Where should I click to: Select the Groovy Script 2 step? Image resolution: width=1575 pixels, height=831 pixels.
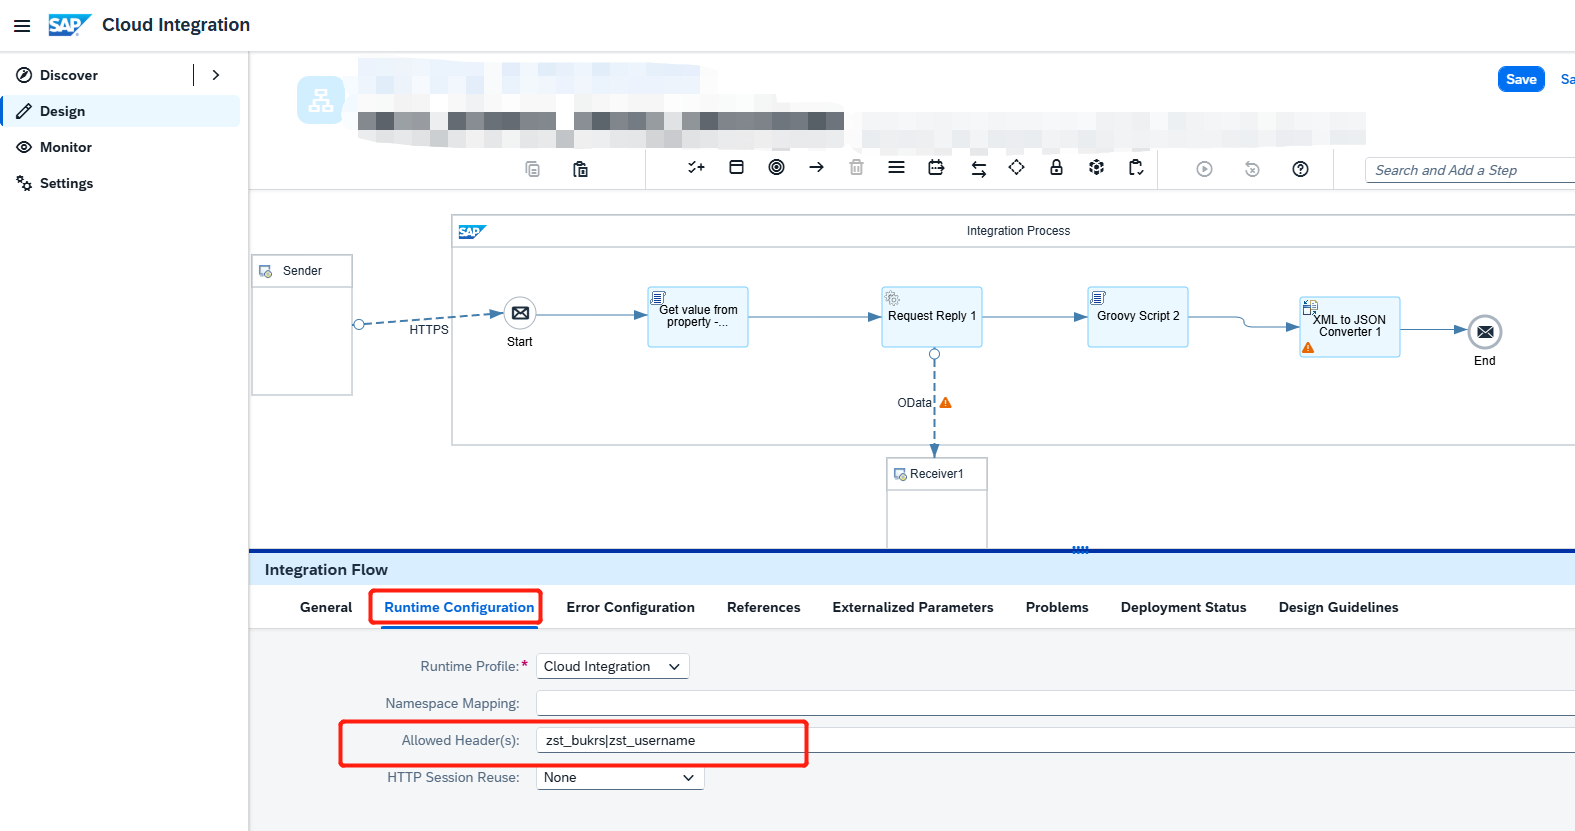point(1138,317)
